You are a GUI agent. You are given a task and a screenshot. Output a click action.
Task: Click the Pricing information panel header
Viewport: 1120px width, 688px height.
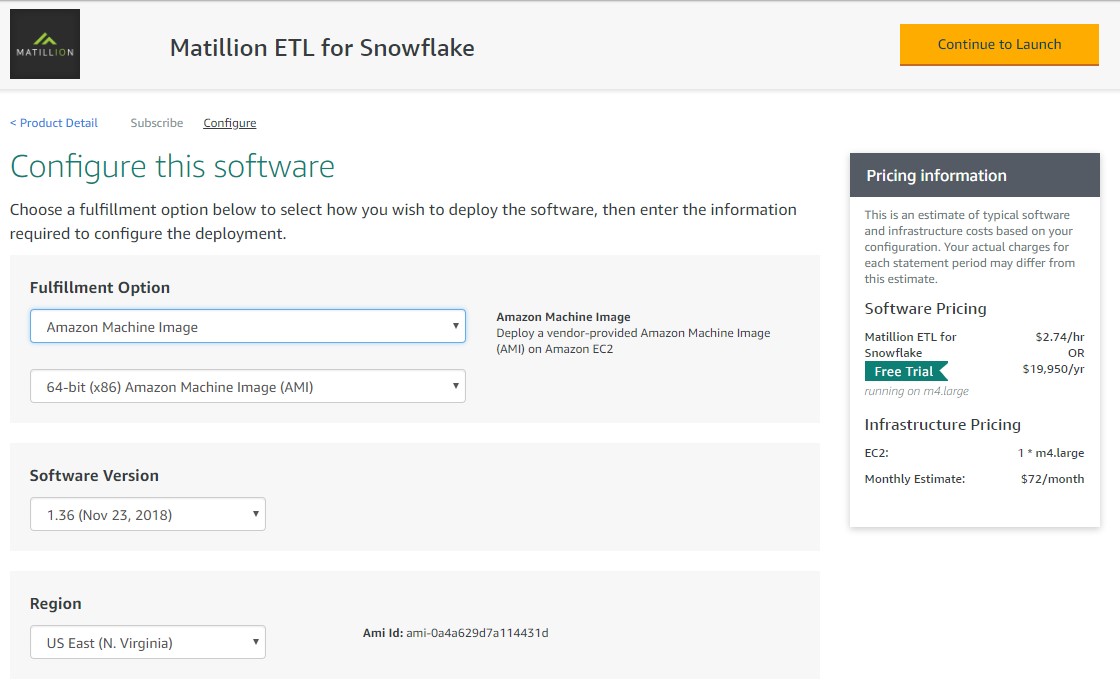(975, 175)
